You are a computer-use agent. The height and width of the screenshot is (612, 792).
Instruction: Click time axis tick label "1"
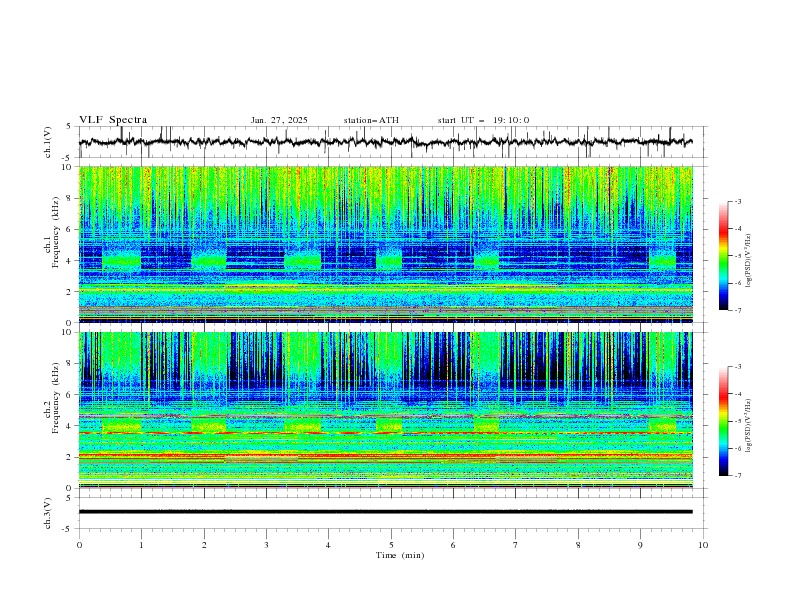point(141,545)
